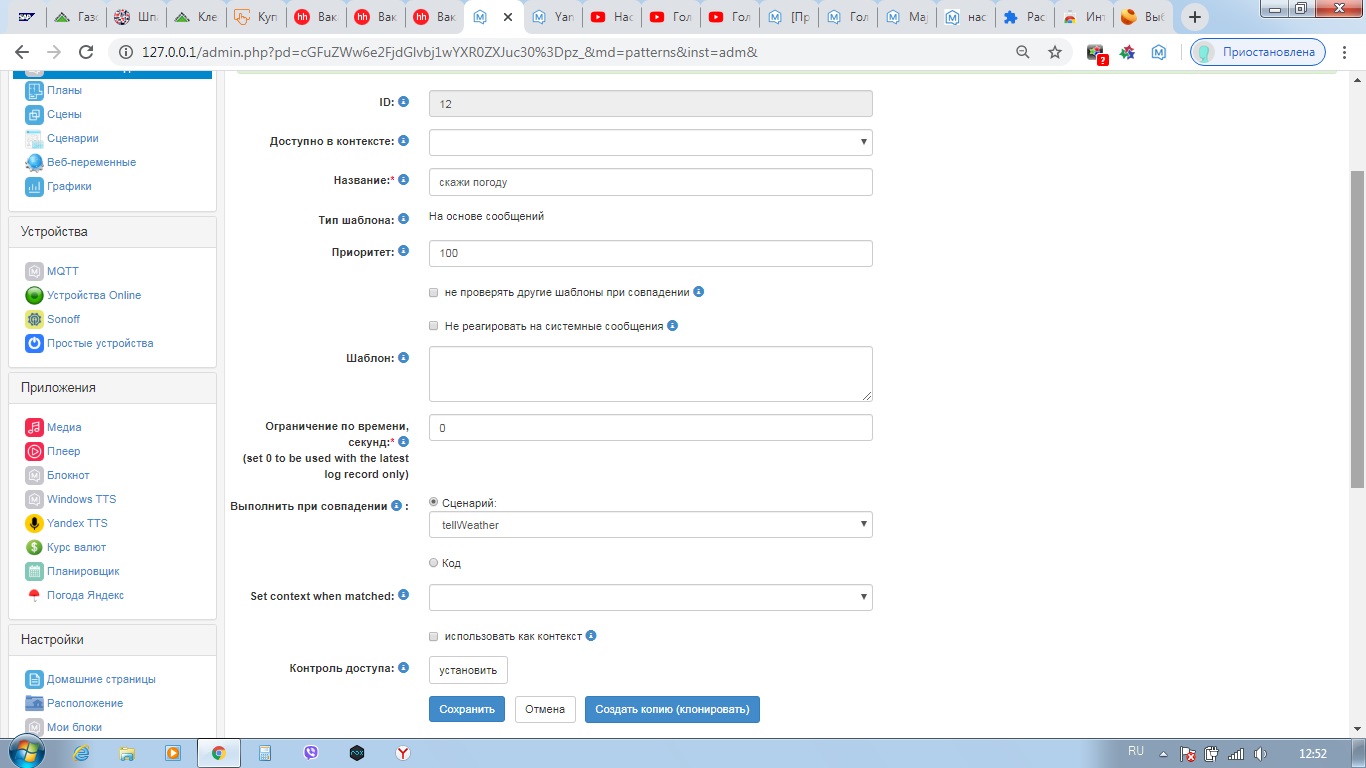Viewport: 1366px width, 768px height.
Task: Switch to the 'Шпа' browser tab
Action: [137, 17]
